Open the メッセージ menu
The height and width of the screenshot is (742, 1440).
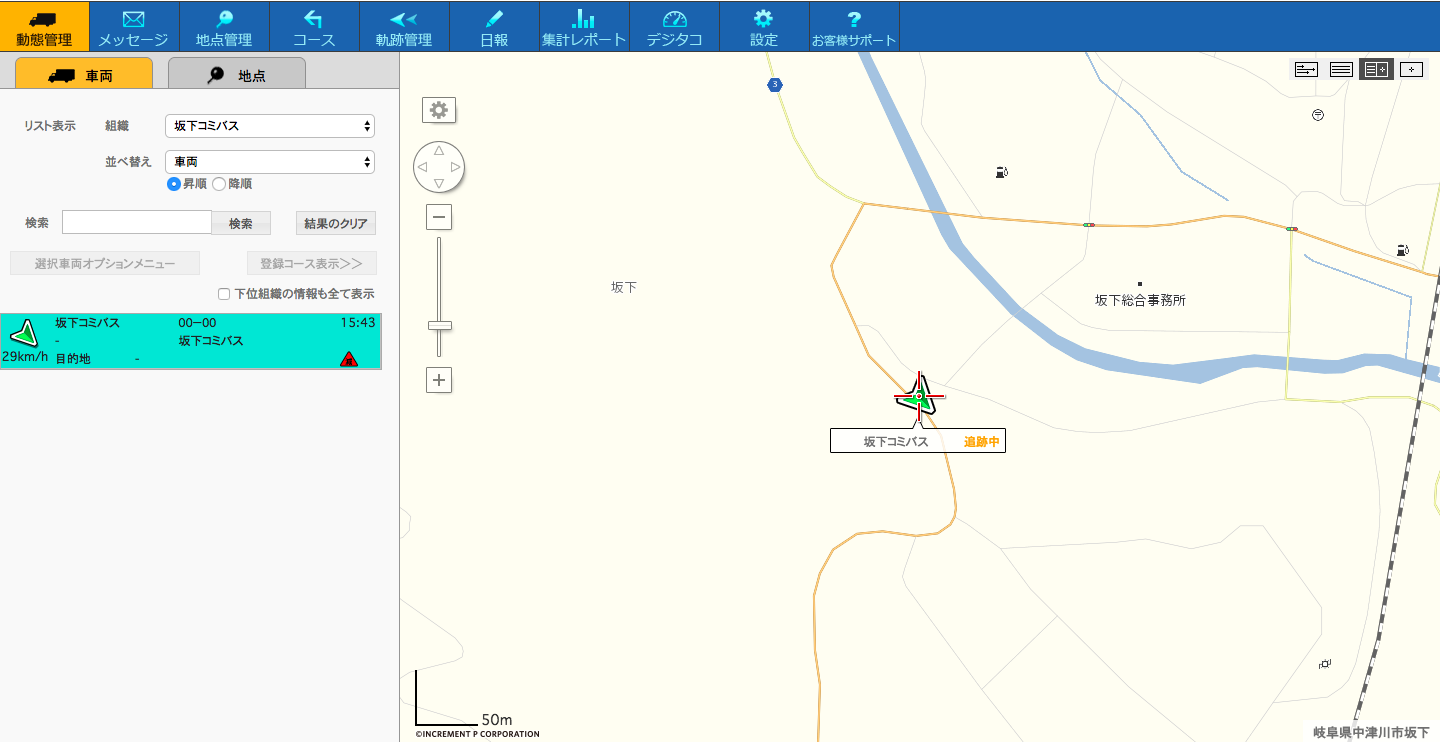[x=134, y=26]
